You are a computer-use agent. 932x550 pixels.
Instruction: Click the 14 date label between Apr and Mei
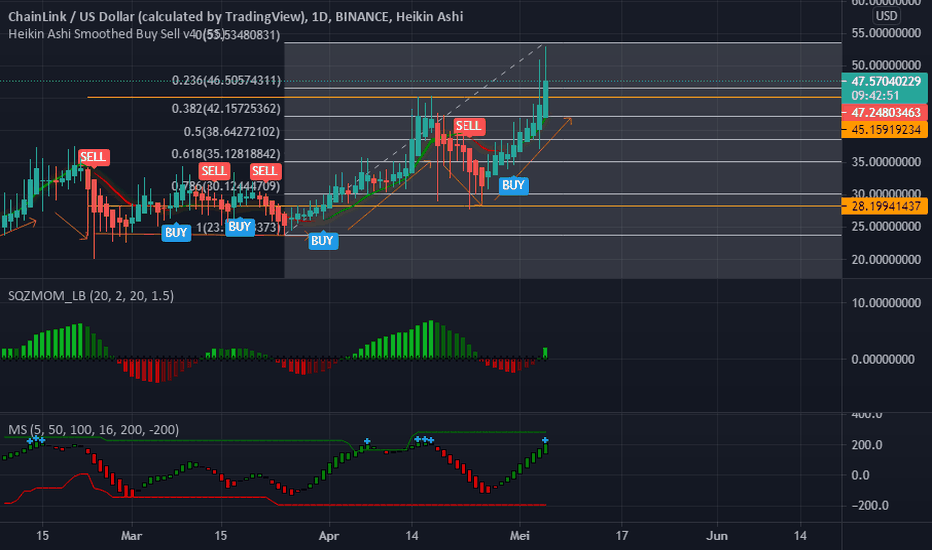click(x=412, y=536)
